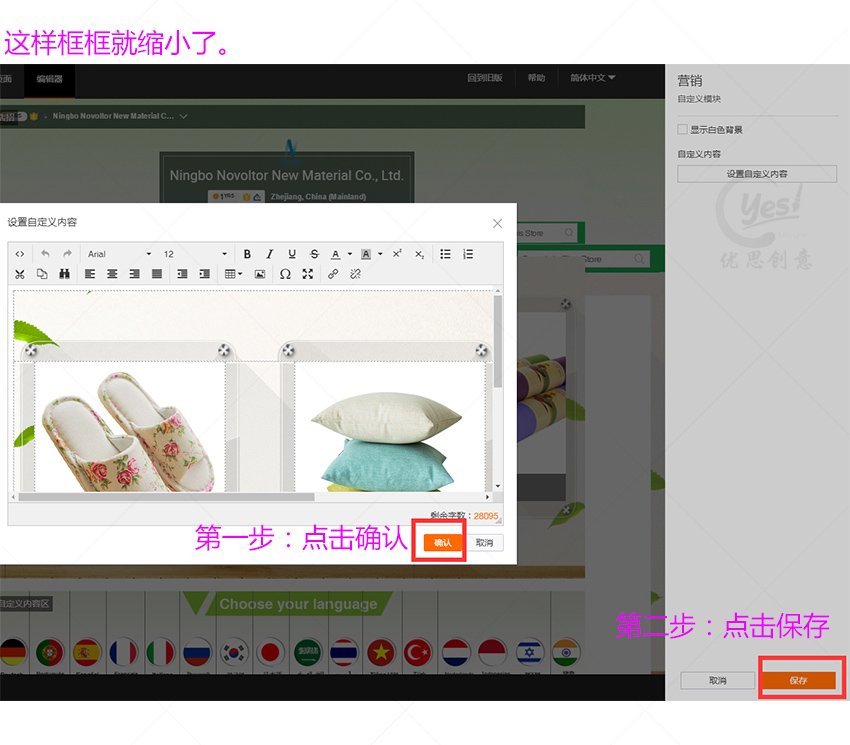850x745 pixels.
Task: Apply underline to the text
Action: (290, 254)
